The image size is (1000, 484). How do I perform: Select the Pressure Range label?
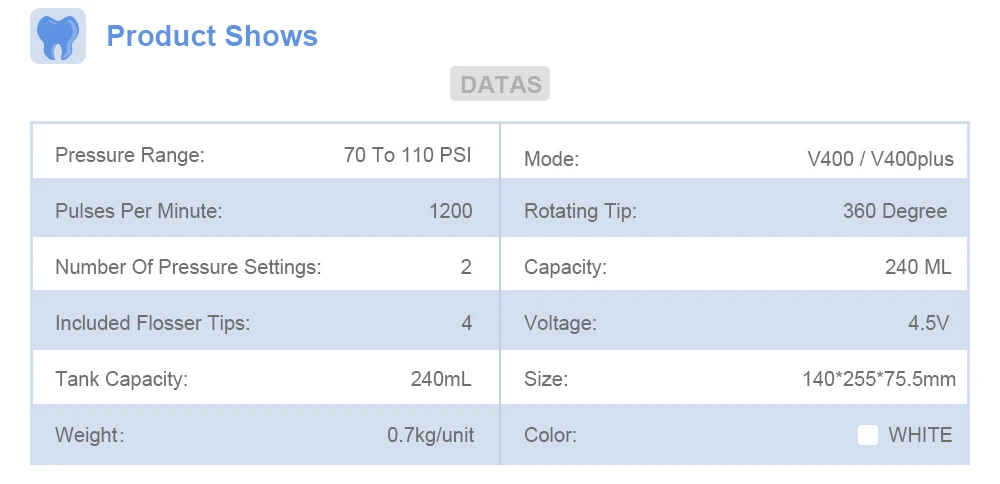point(130,155)
